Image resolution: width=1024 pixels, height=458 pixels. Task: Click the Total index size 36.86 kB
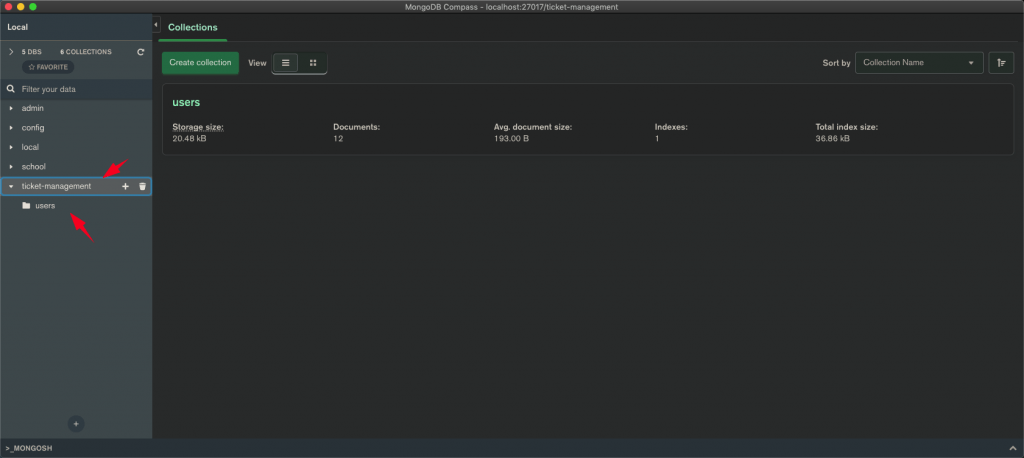pos(833,139)
